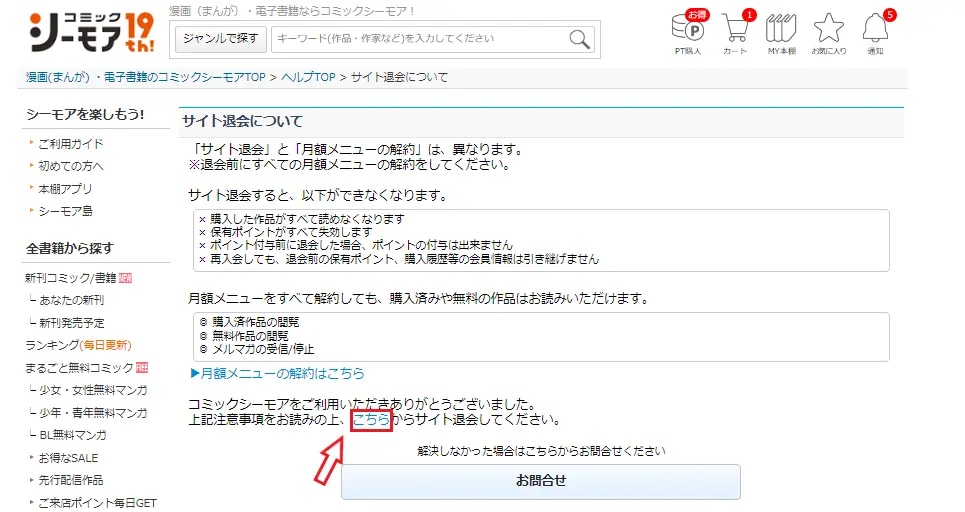965x512 pixels.
Task: Click the magnifying glass search icon
Action: [580, 39]
